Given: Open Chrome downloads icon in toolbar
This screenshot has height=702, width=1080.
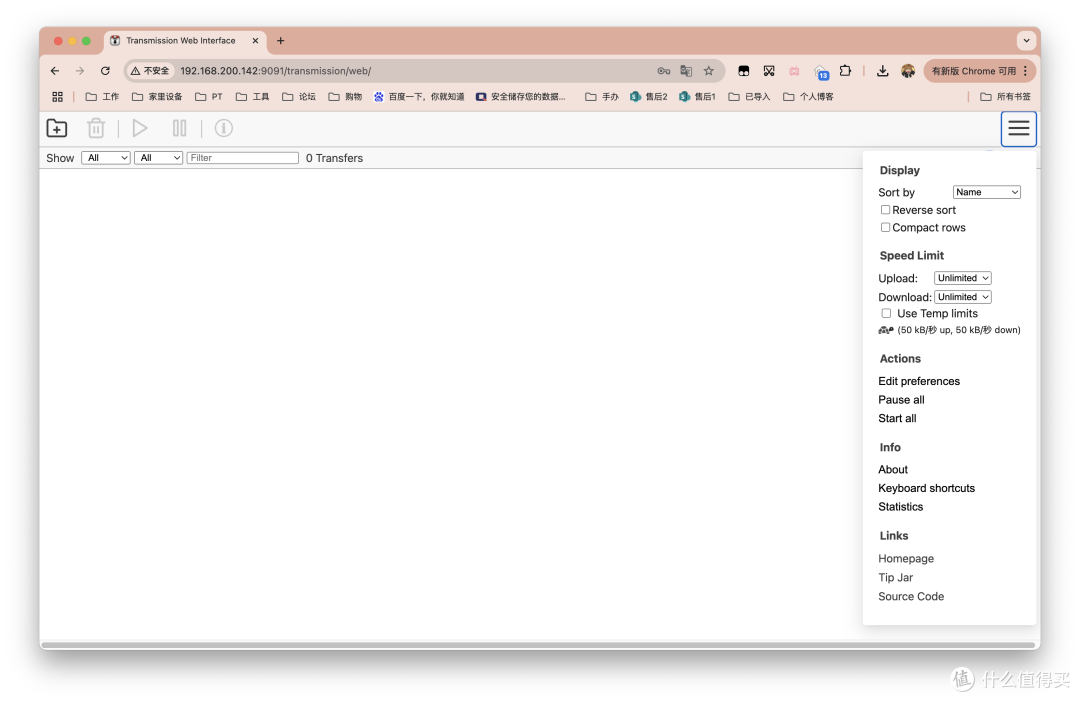Looking at the screenshot, I should [x=882, y=70].
